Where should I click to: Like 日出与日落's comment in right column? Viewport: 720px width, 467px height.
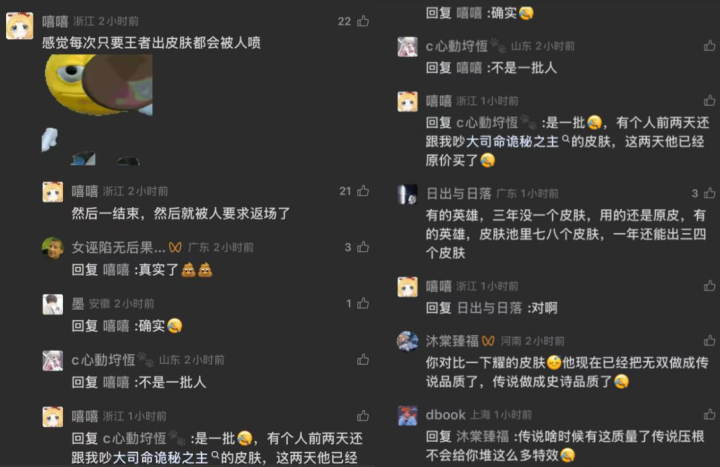pyautogui.click(x=709, y=193)
